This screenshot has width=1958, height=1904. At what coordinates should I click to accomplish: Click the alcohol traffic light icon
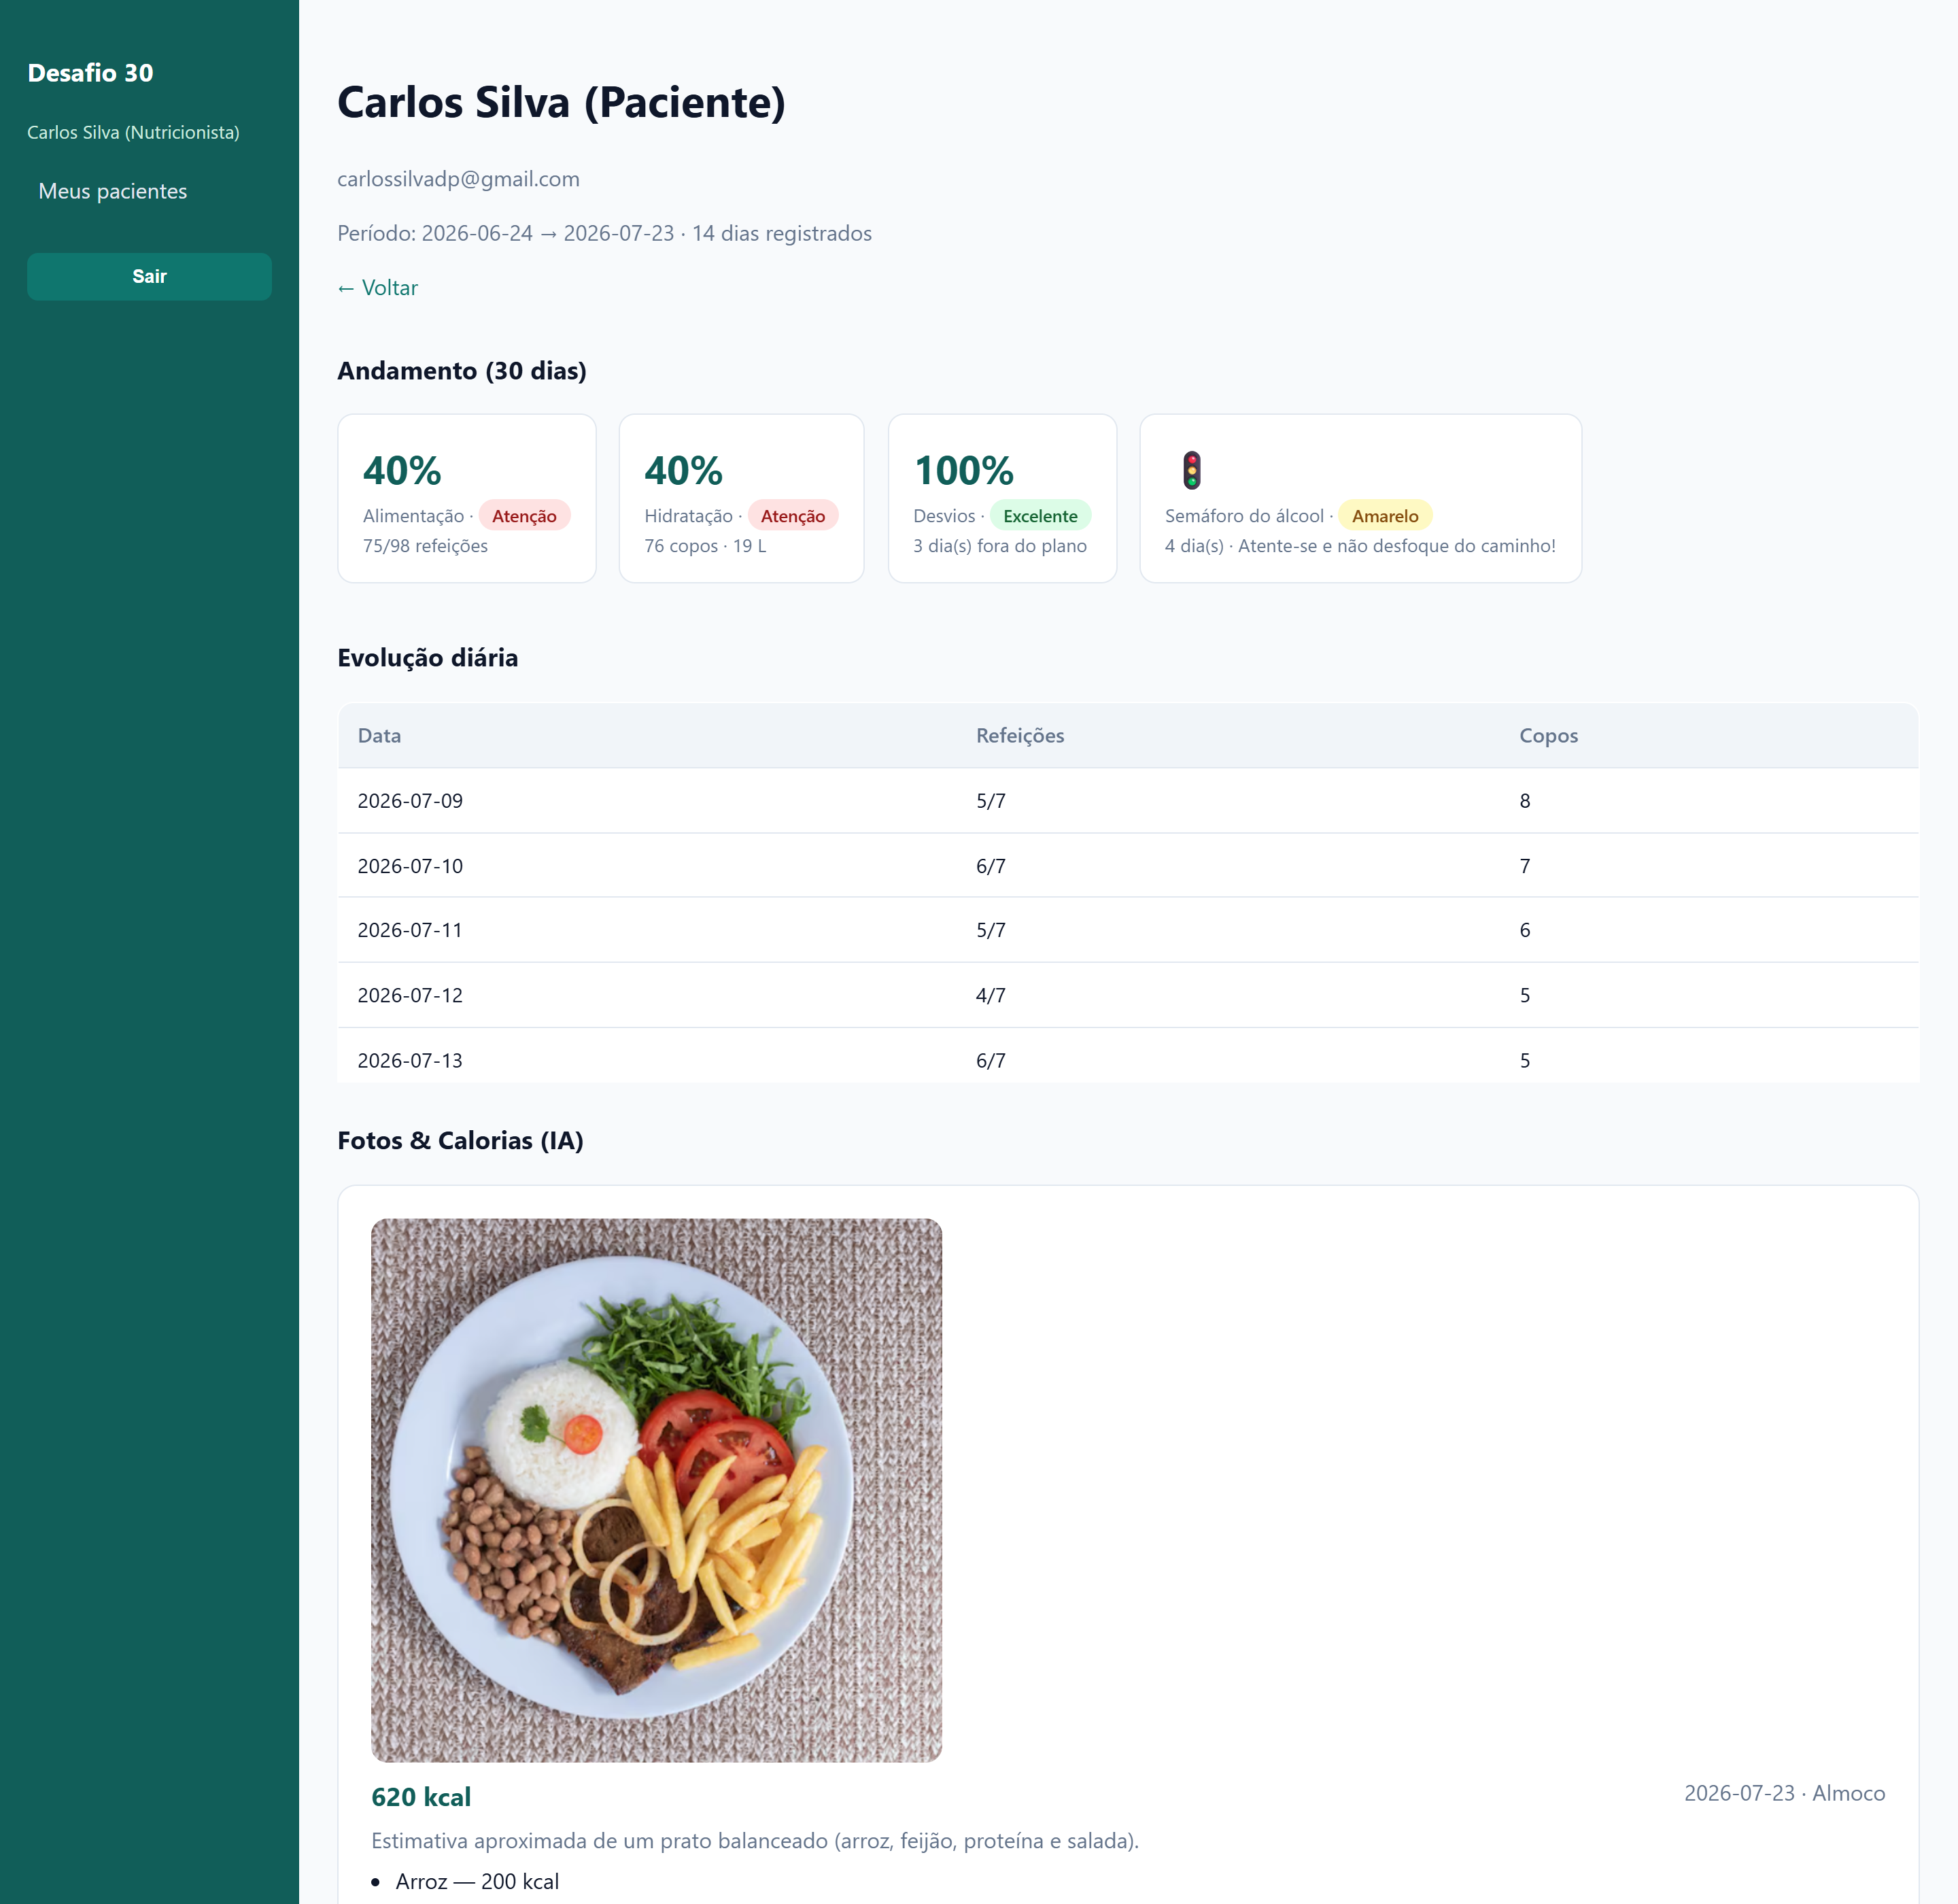[1191, 470]
